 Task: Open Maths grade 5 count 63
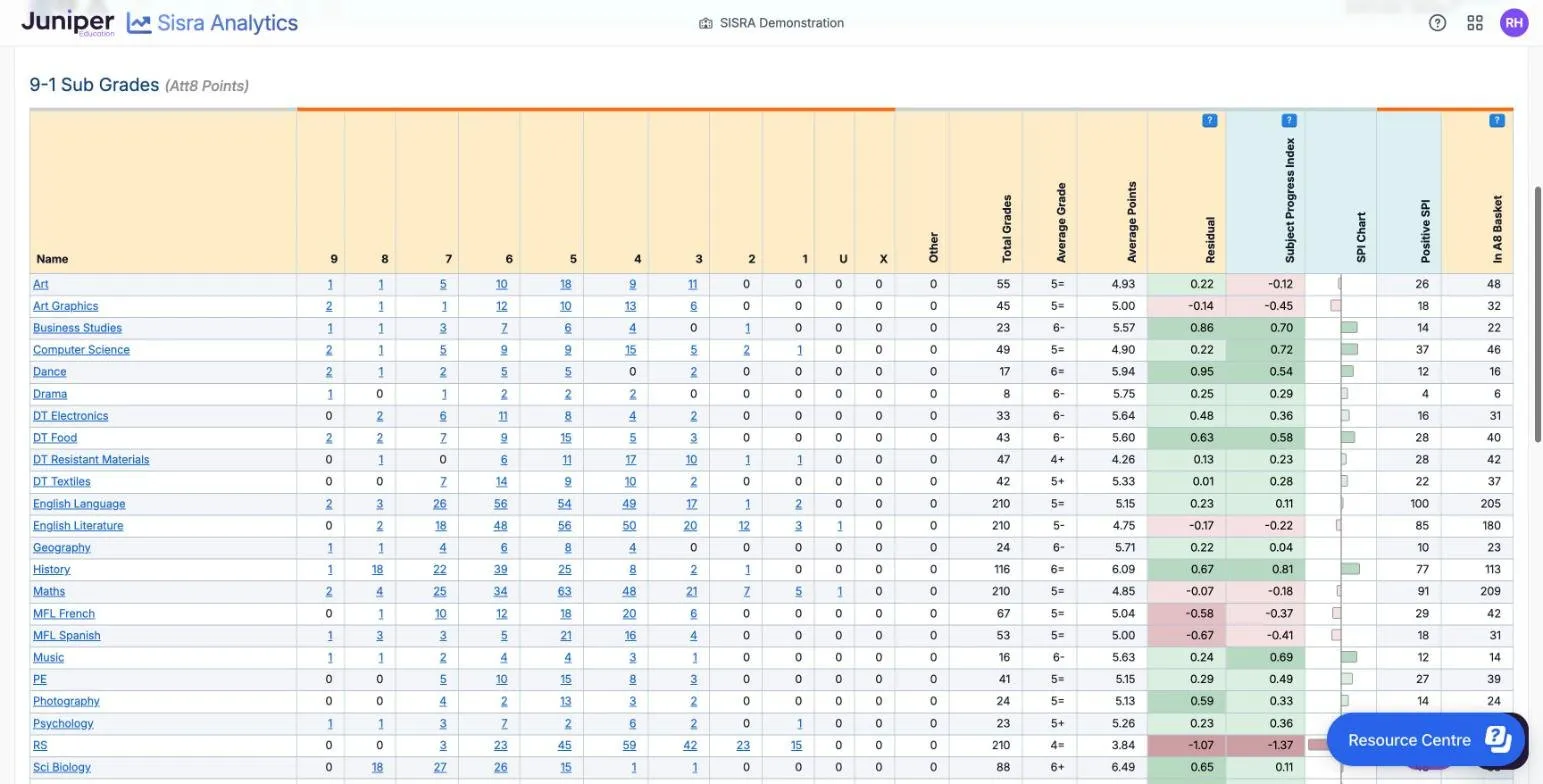pos(565,592)
